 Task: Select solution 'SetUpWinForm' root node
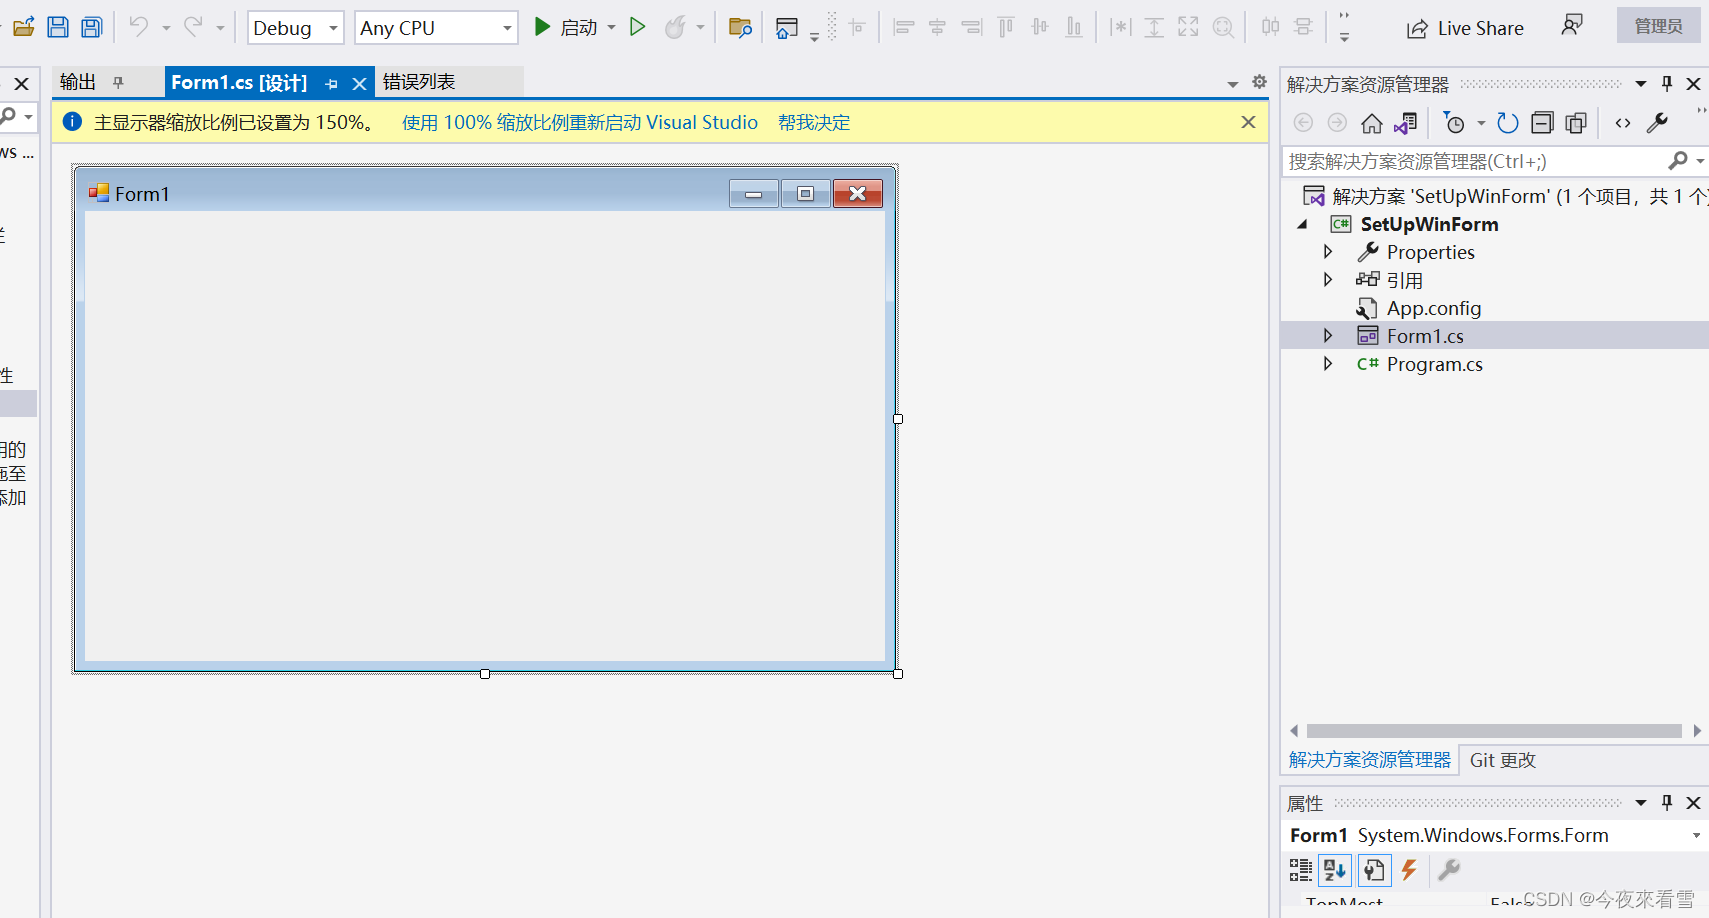(x=1505, y=196)
